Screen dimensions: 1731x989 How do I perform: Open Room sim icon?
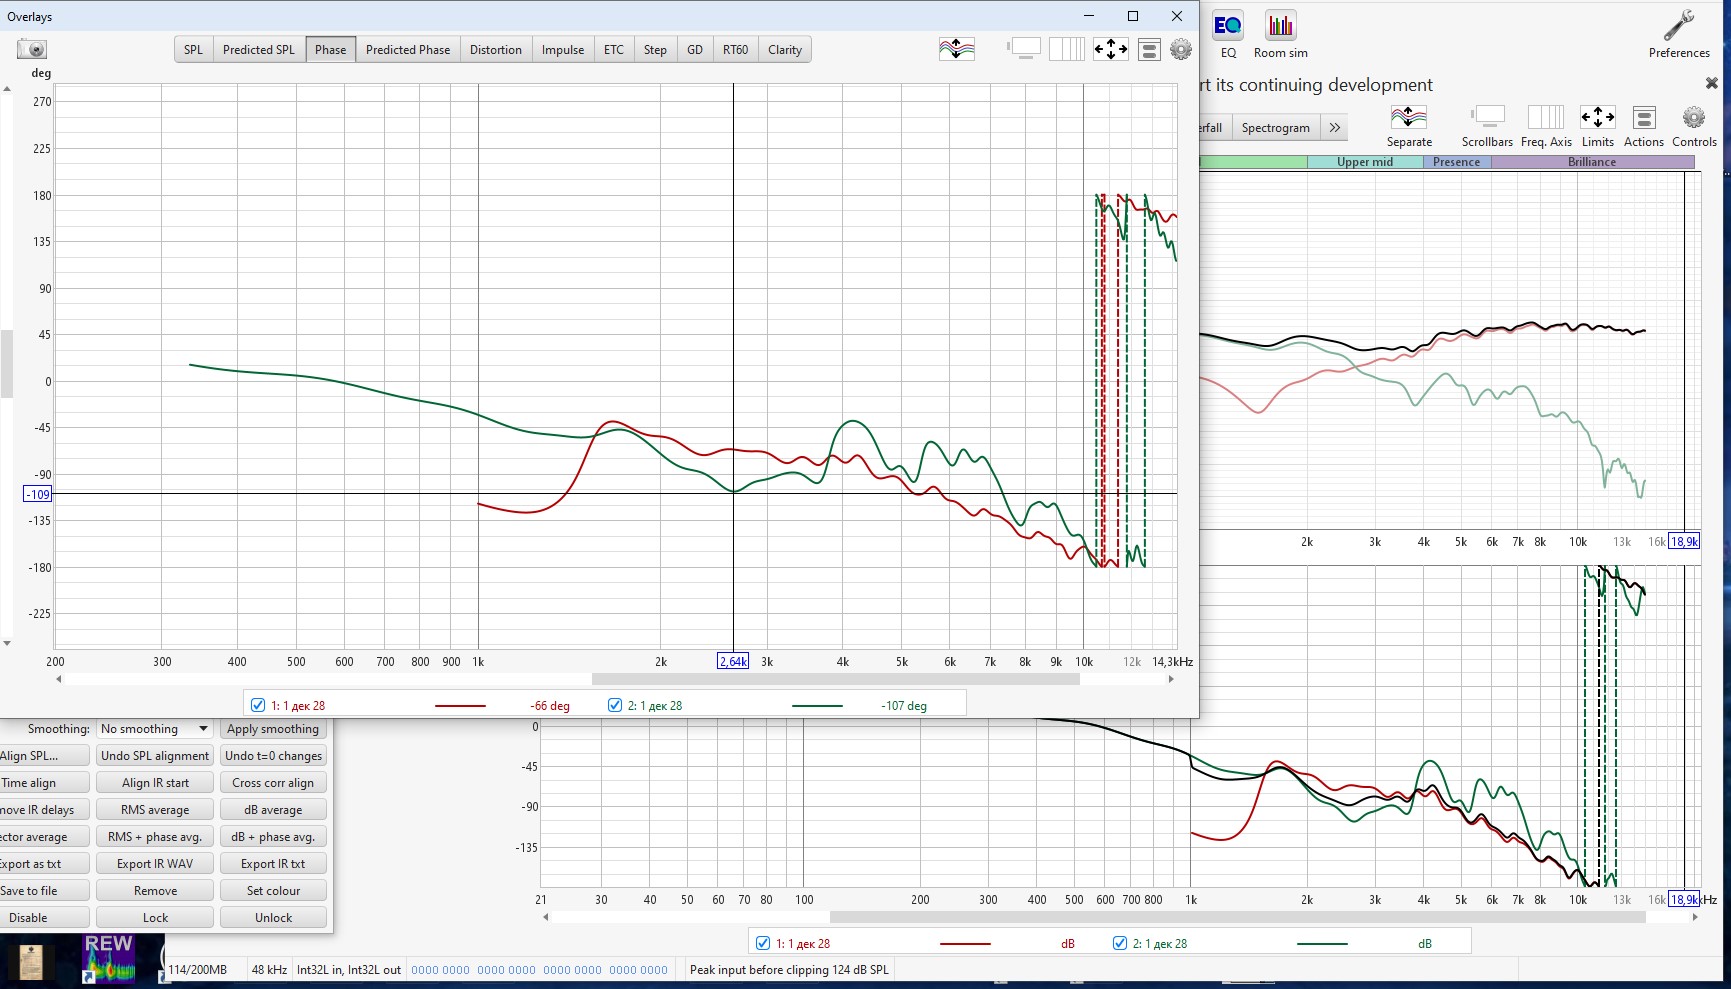[1281, 34]
